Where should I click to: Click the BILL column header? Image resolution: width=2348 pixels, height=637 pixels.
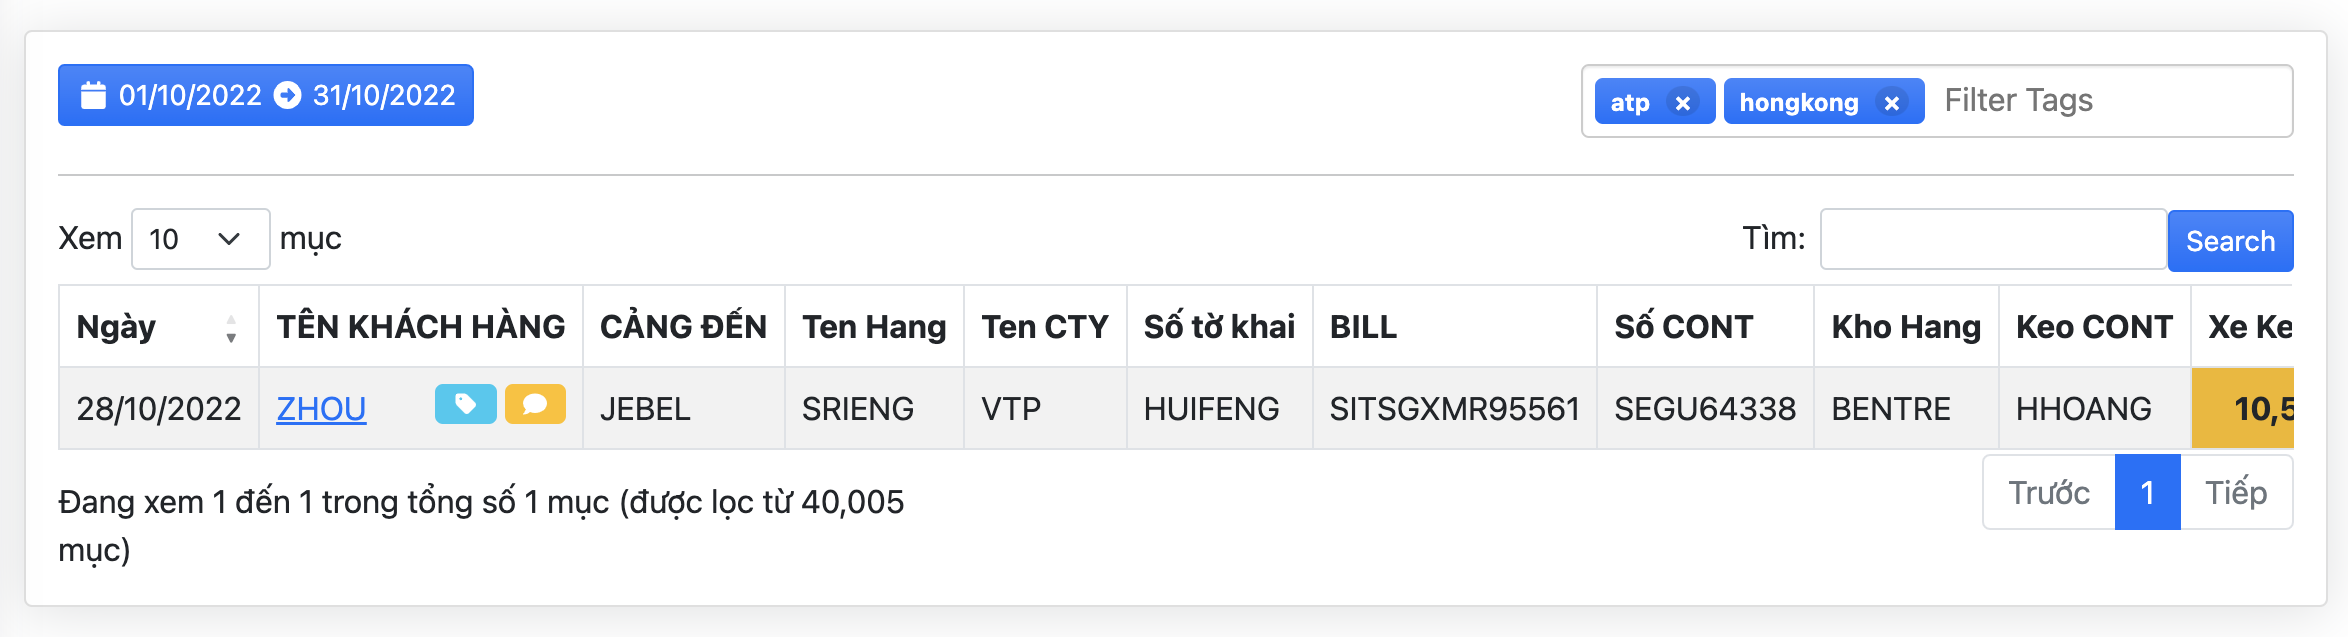1363,327
